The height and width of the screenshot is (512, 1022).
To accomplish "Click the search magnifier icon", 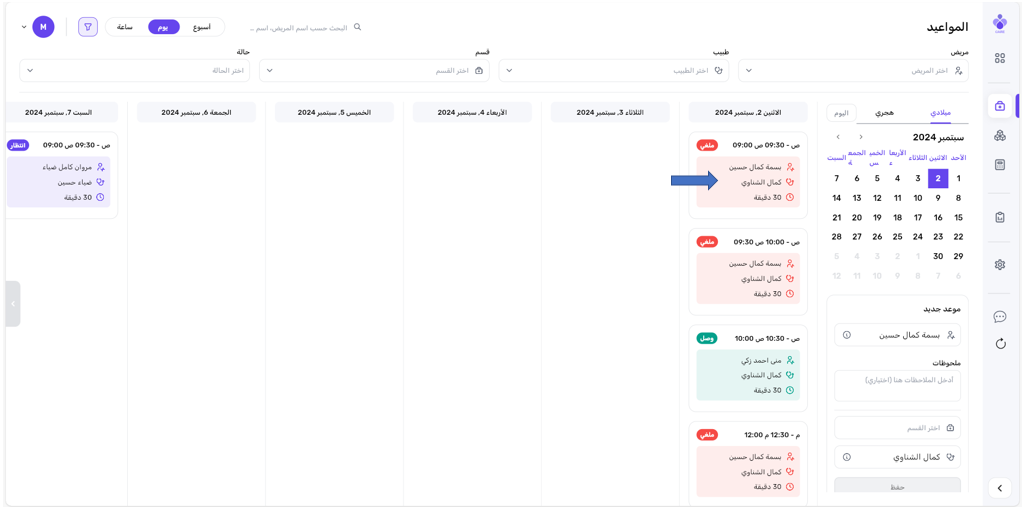I will tap(357, 27).
